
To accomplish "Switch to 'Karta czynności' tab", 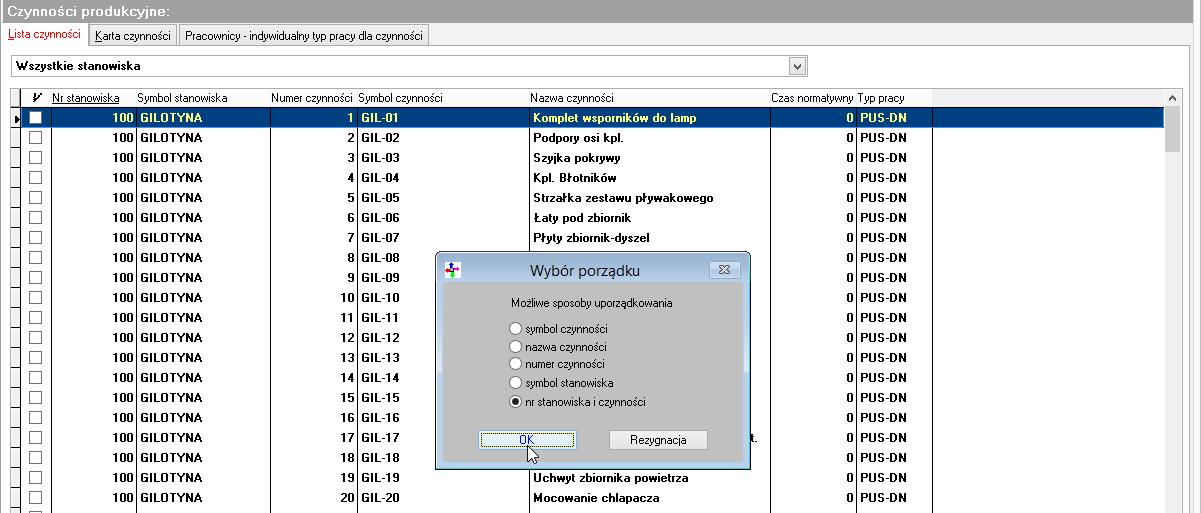I will [x=133, y=36].
